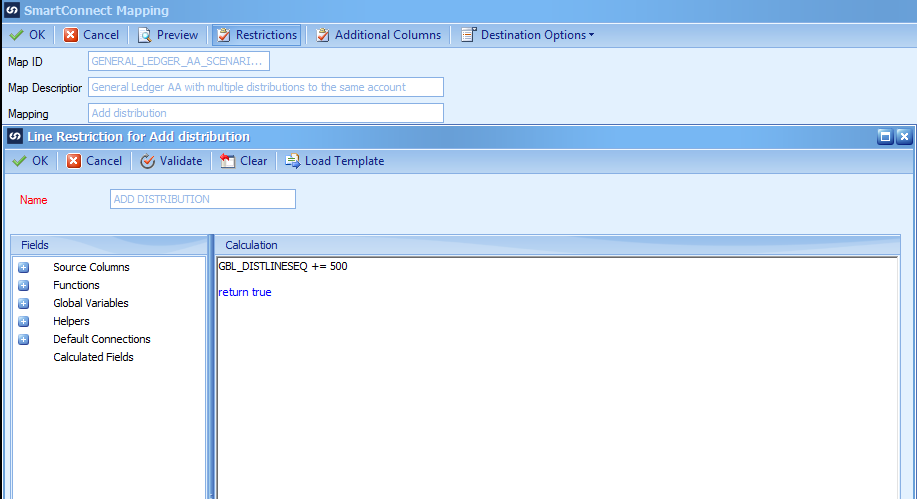
Task: Click OK in SmartConnect Mapping toolbar
Action: point(27,35)
